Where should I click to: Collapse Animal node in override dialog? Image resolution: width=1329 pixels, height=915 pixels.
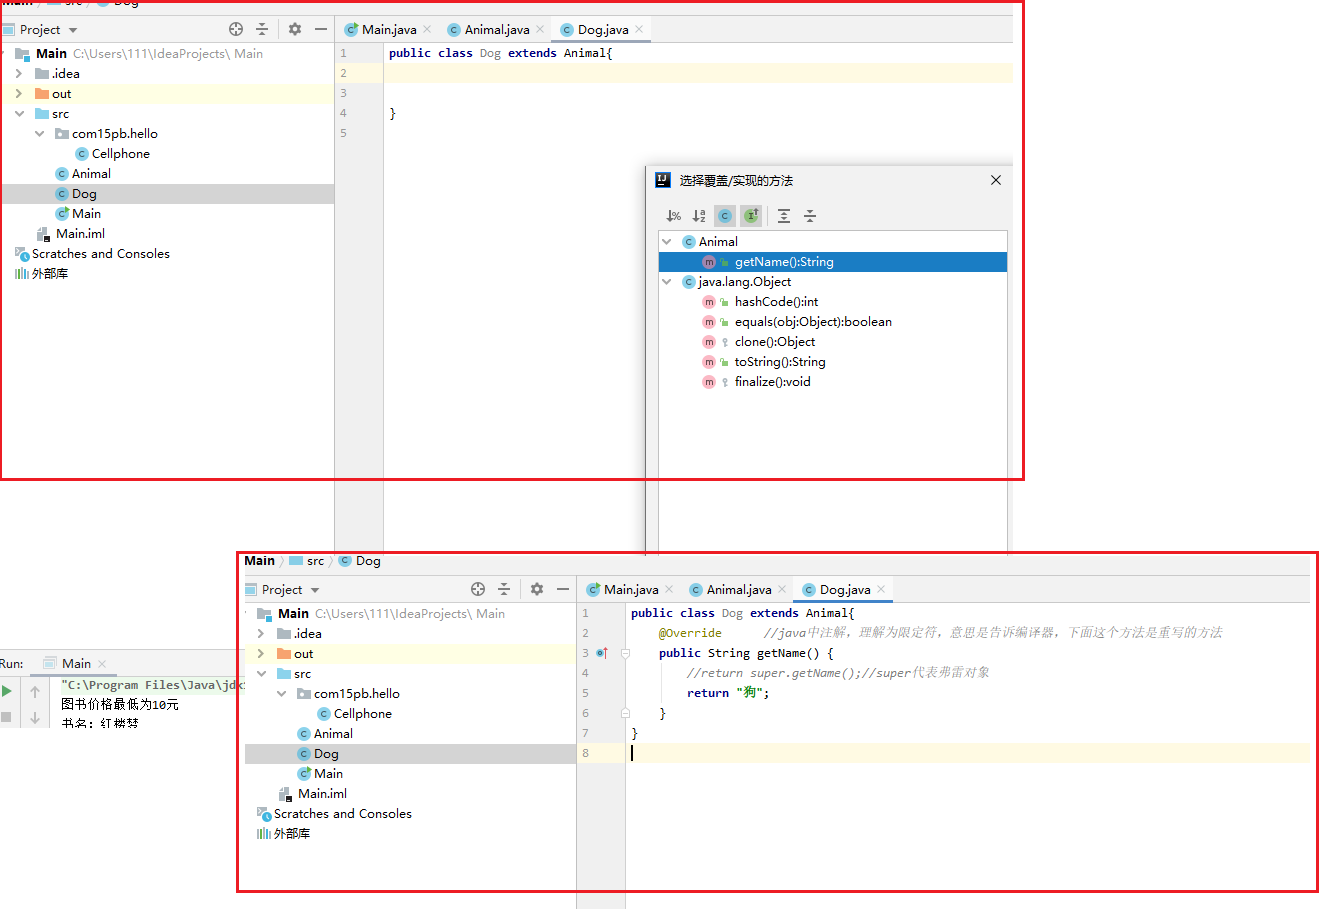click(667, 241)
